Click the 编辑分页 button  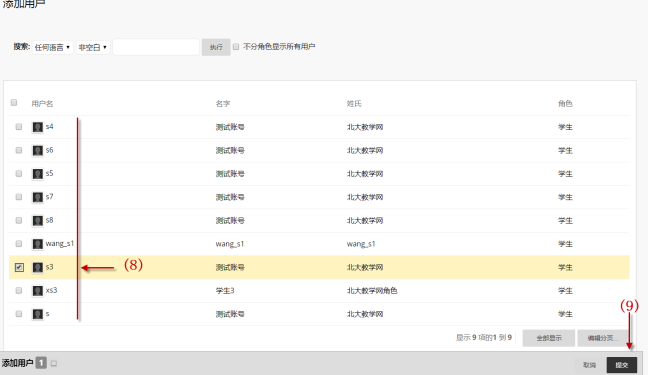[x=603, y=338]
